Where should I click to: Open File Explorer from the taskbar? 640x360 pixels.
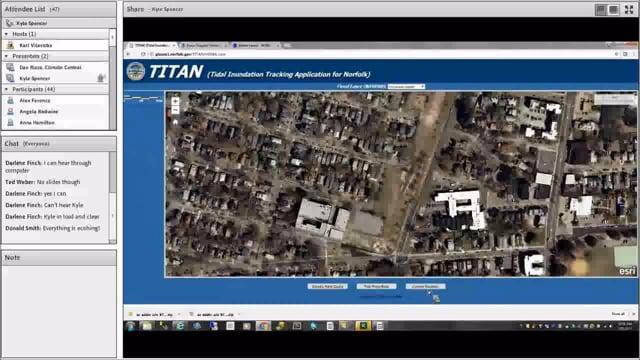point(147,326)
